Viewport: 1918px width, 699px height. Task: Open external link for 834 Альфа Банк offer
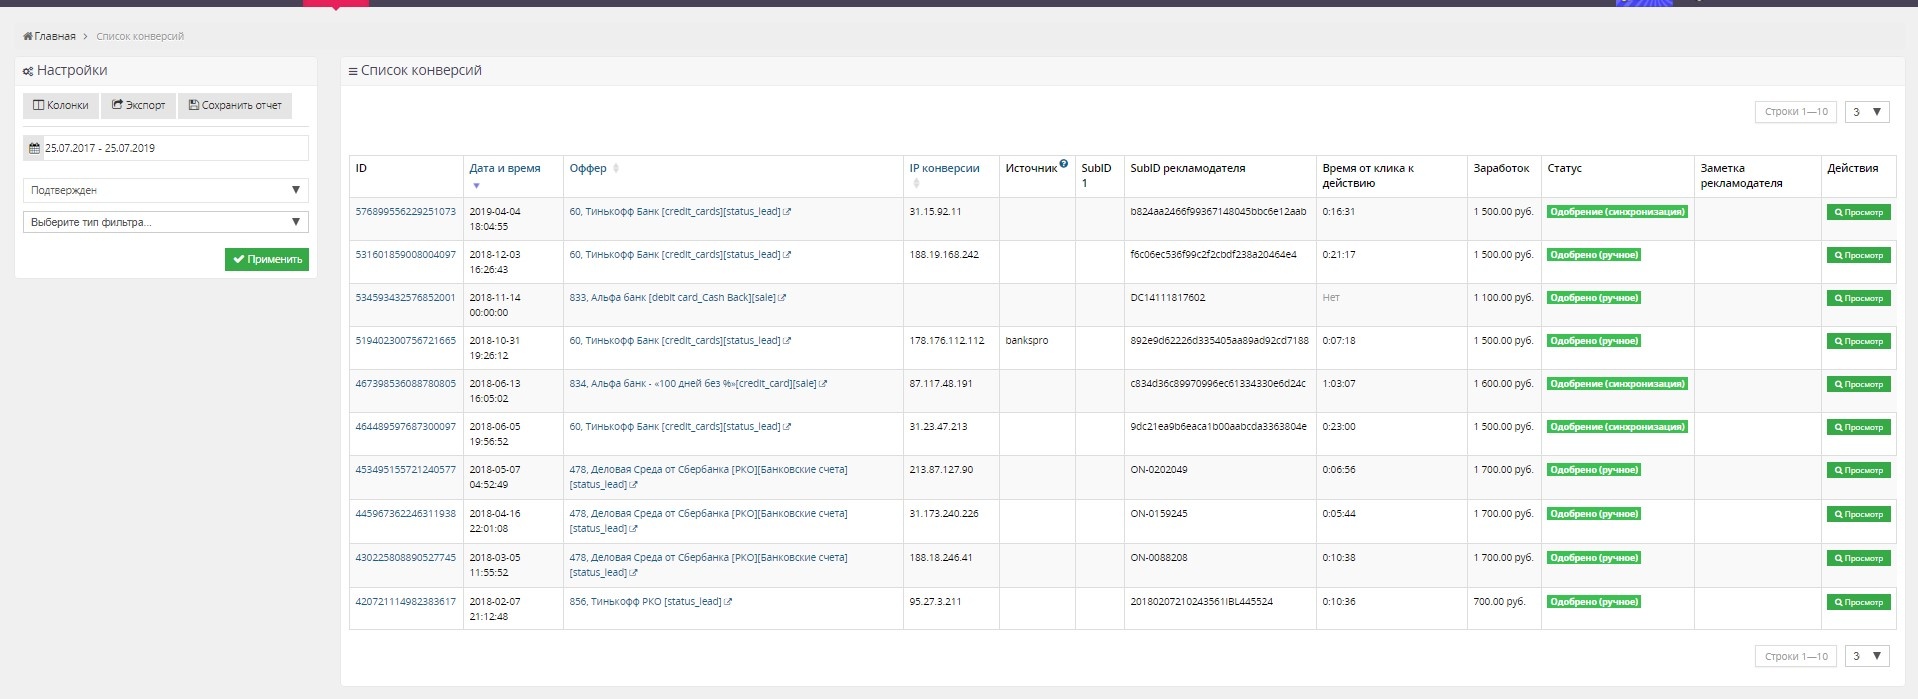point(823,384)
